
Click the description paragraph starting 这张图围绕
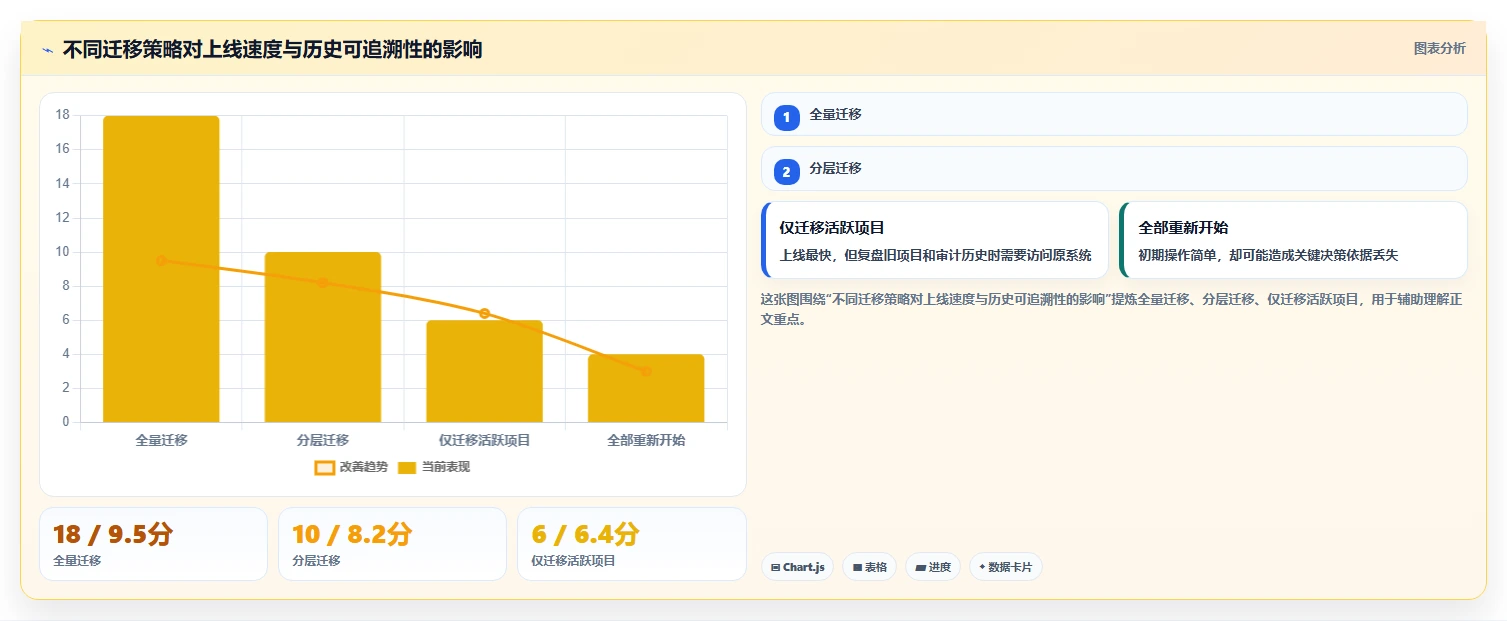click(x=1112, y=309)
